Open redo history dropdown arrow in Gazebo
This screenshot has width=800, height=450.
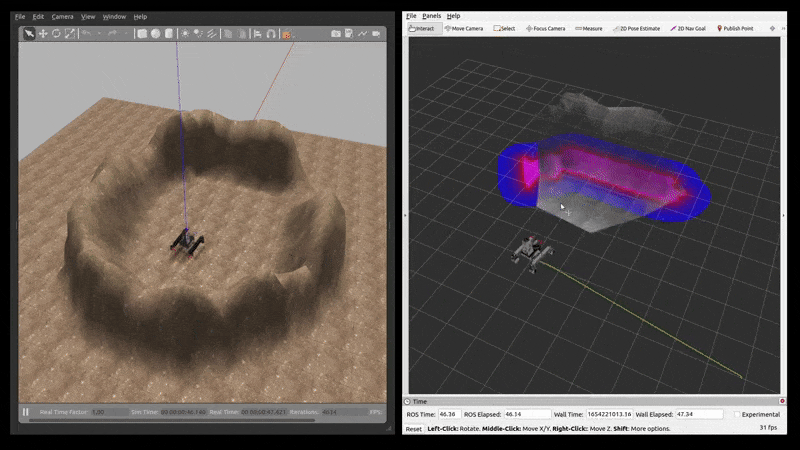click(x=126, y=34)
